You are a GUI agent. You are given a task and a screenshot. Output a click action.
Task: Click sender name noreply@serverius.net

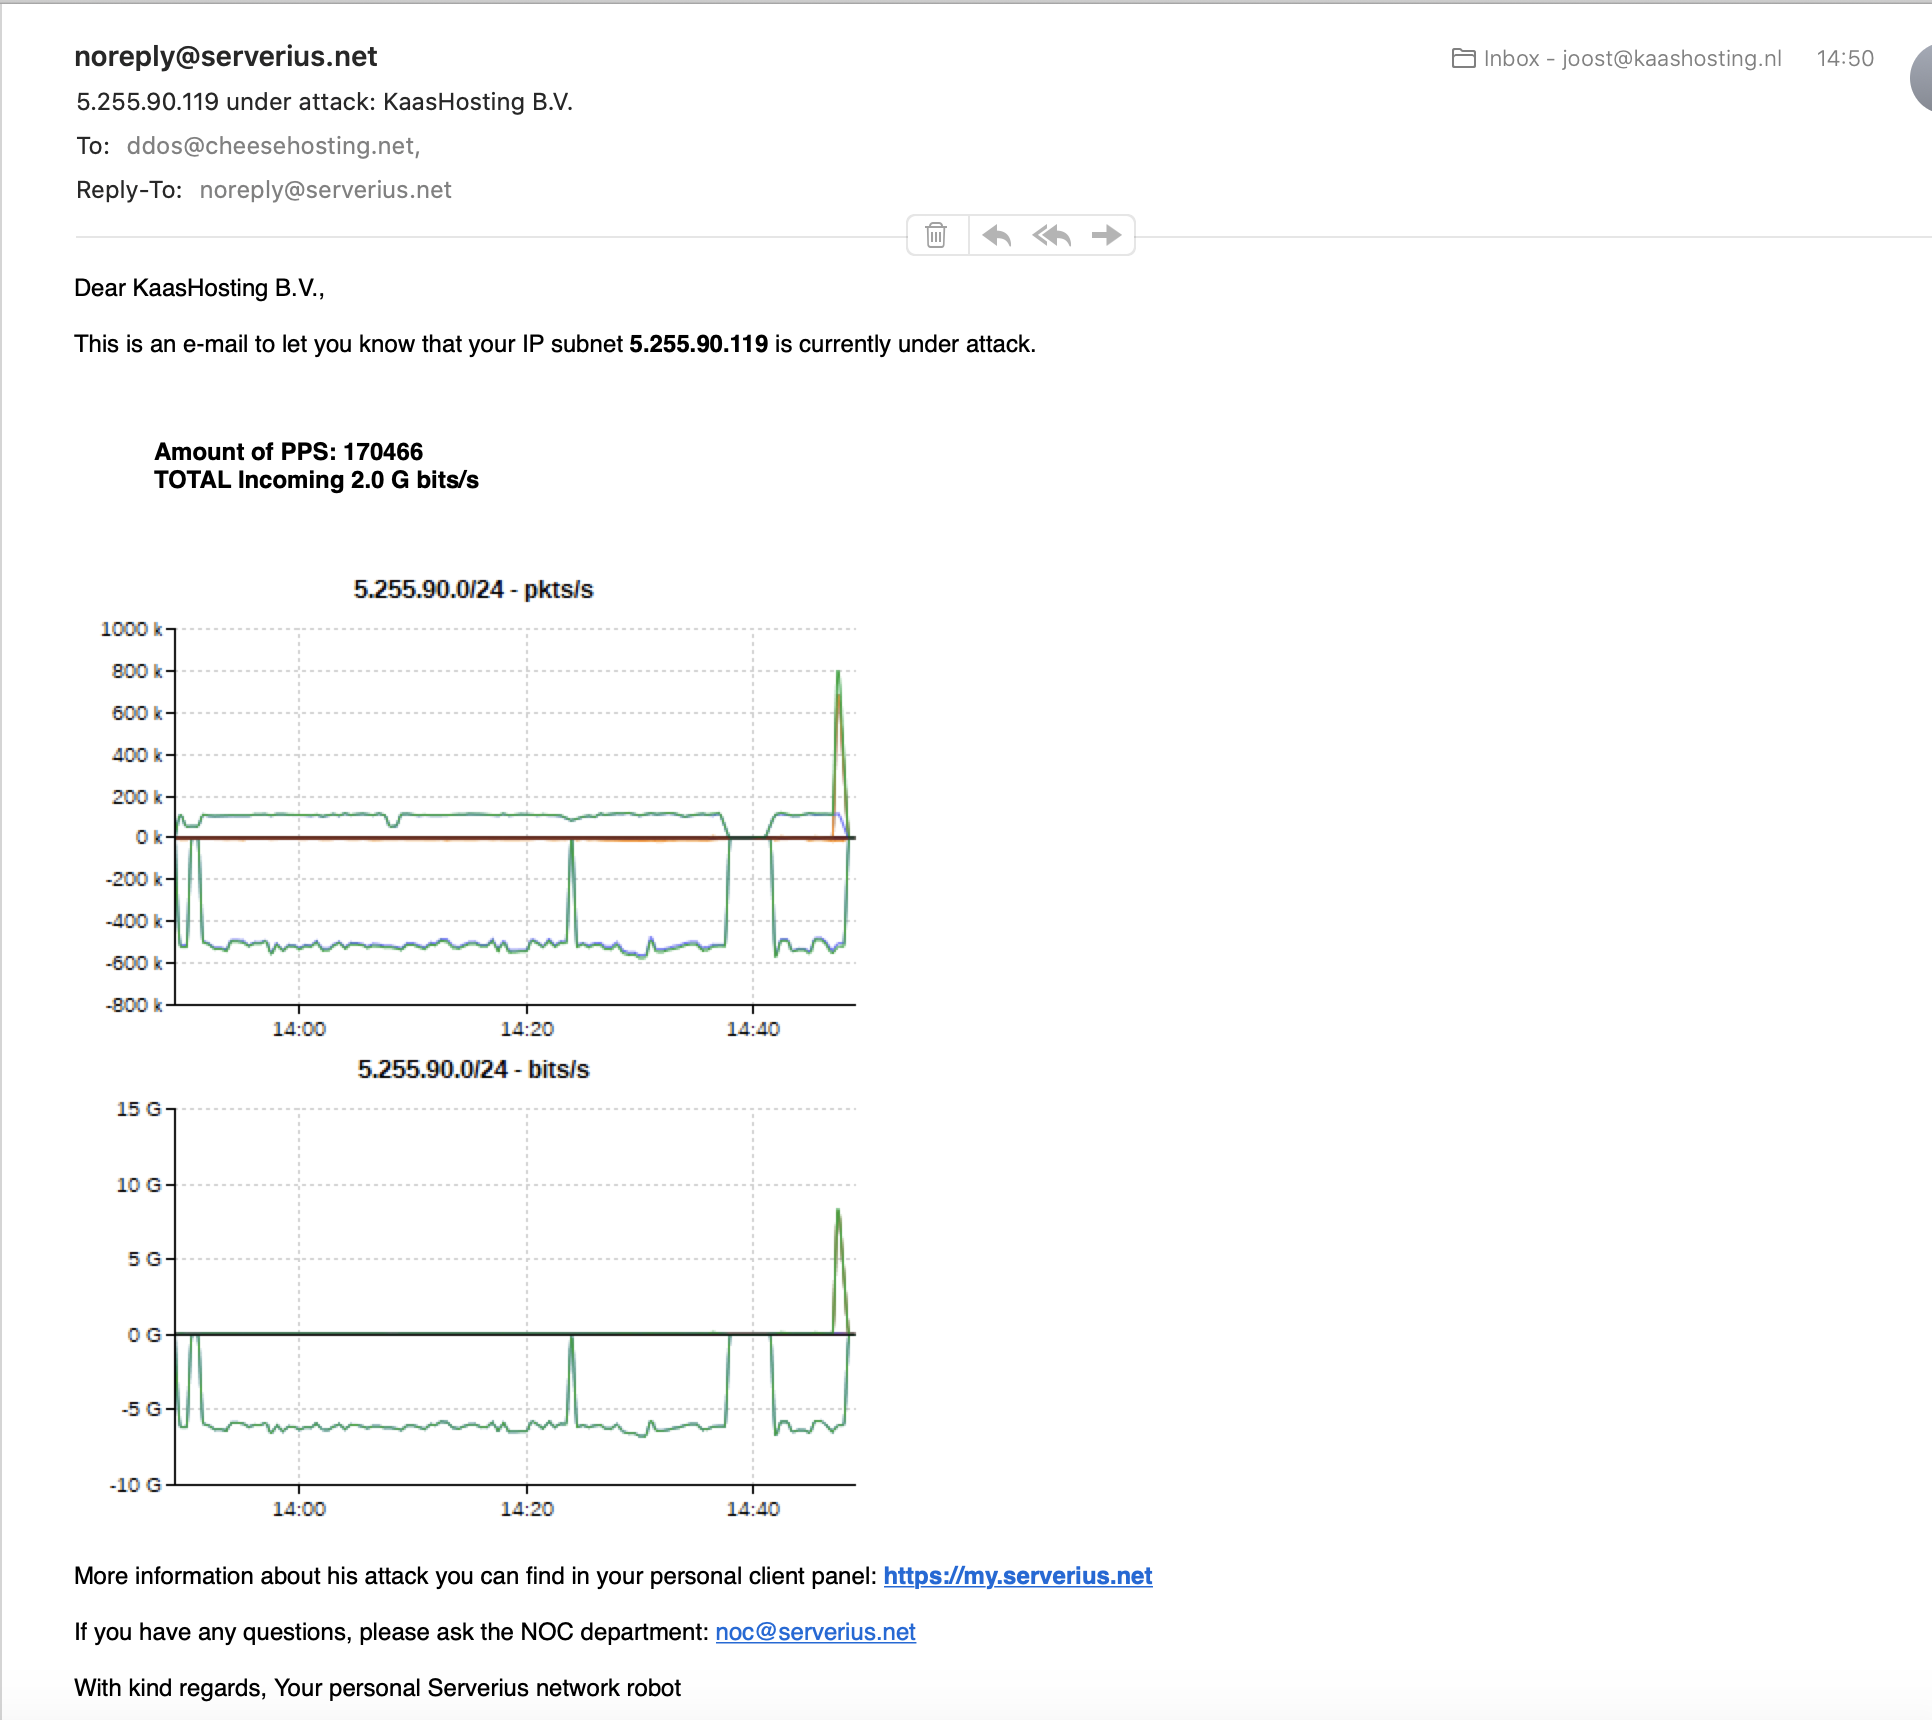pos(225,56)
